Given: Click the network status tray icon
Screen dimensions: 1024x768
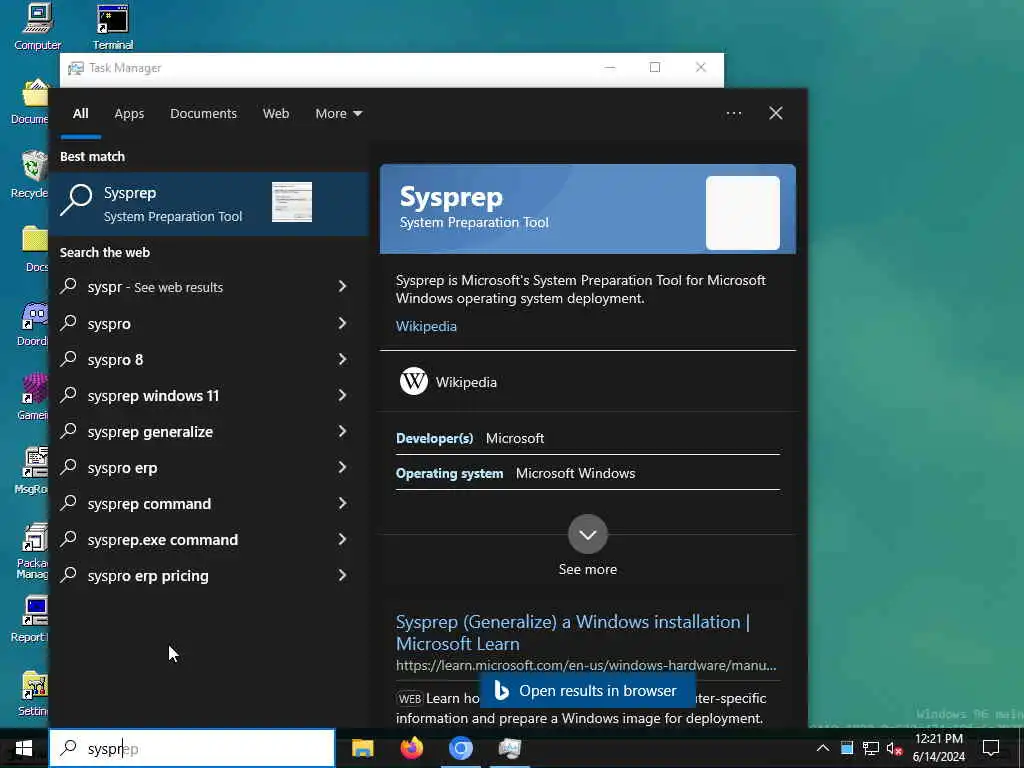Looking at the screenshot, I should pos(870,748).
